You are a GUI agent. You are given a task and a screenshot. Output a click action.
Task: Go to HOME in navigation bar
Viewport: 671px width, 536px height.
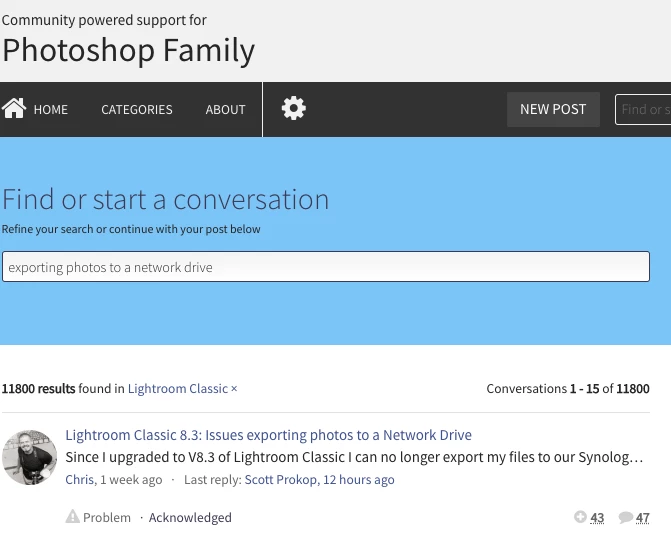[50, 110]
